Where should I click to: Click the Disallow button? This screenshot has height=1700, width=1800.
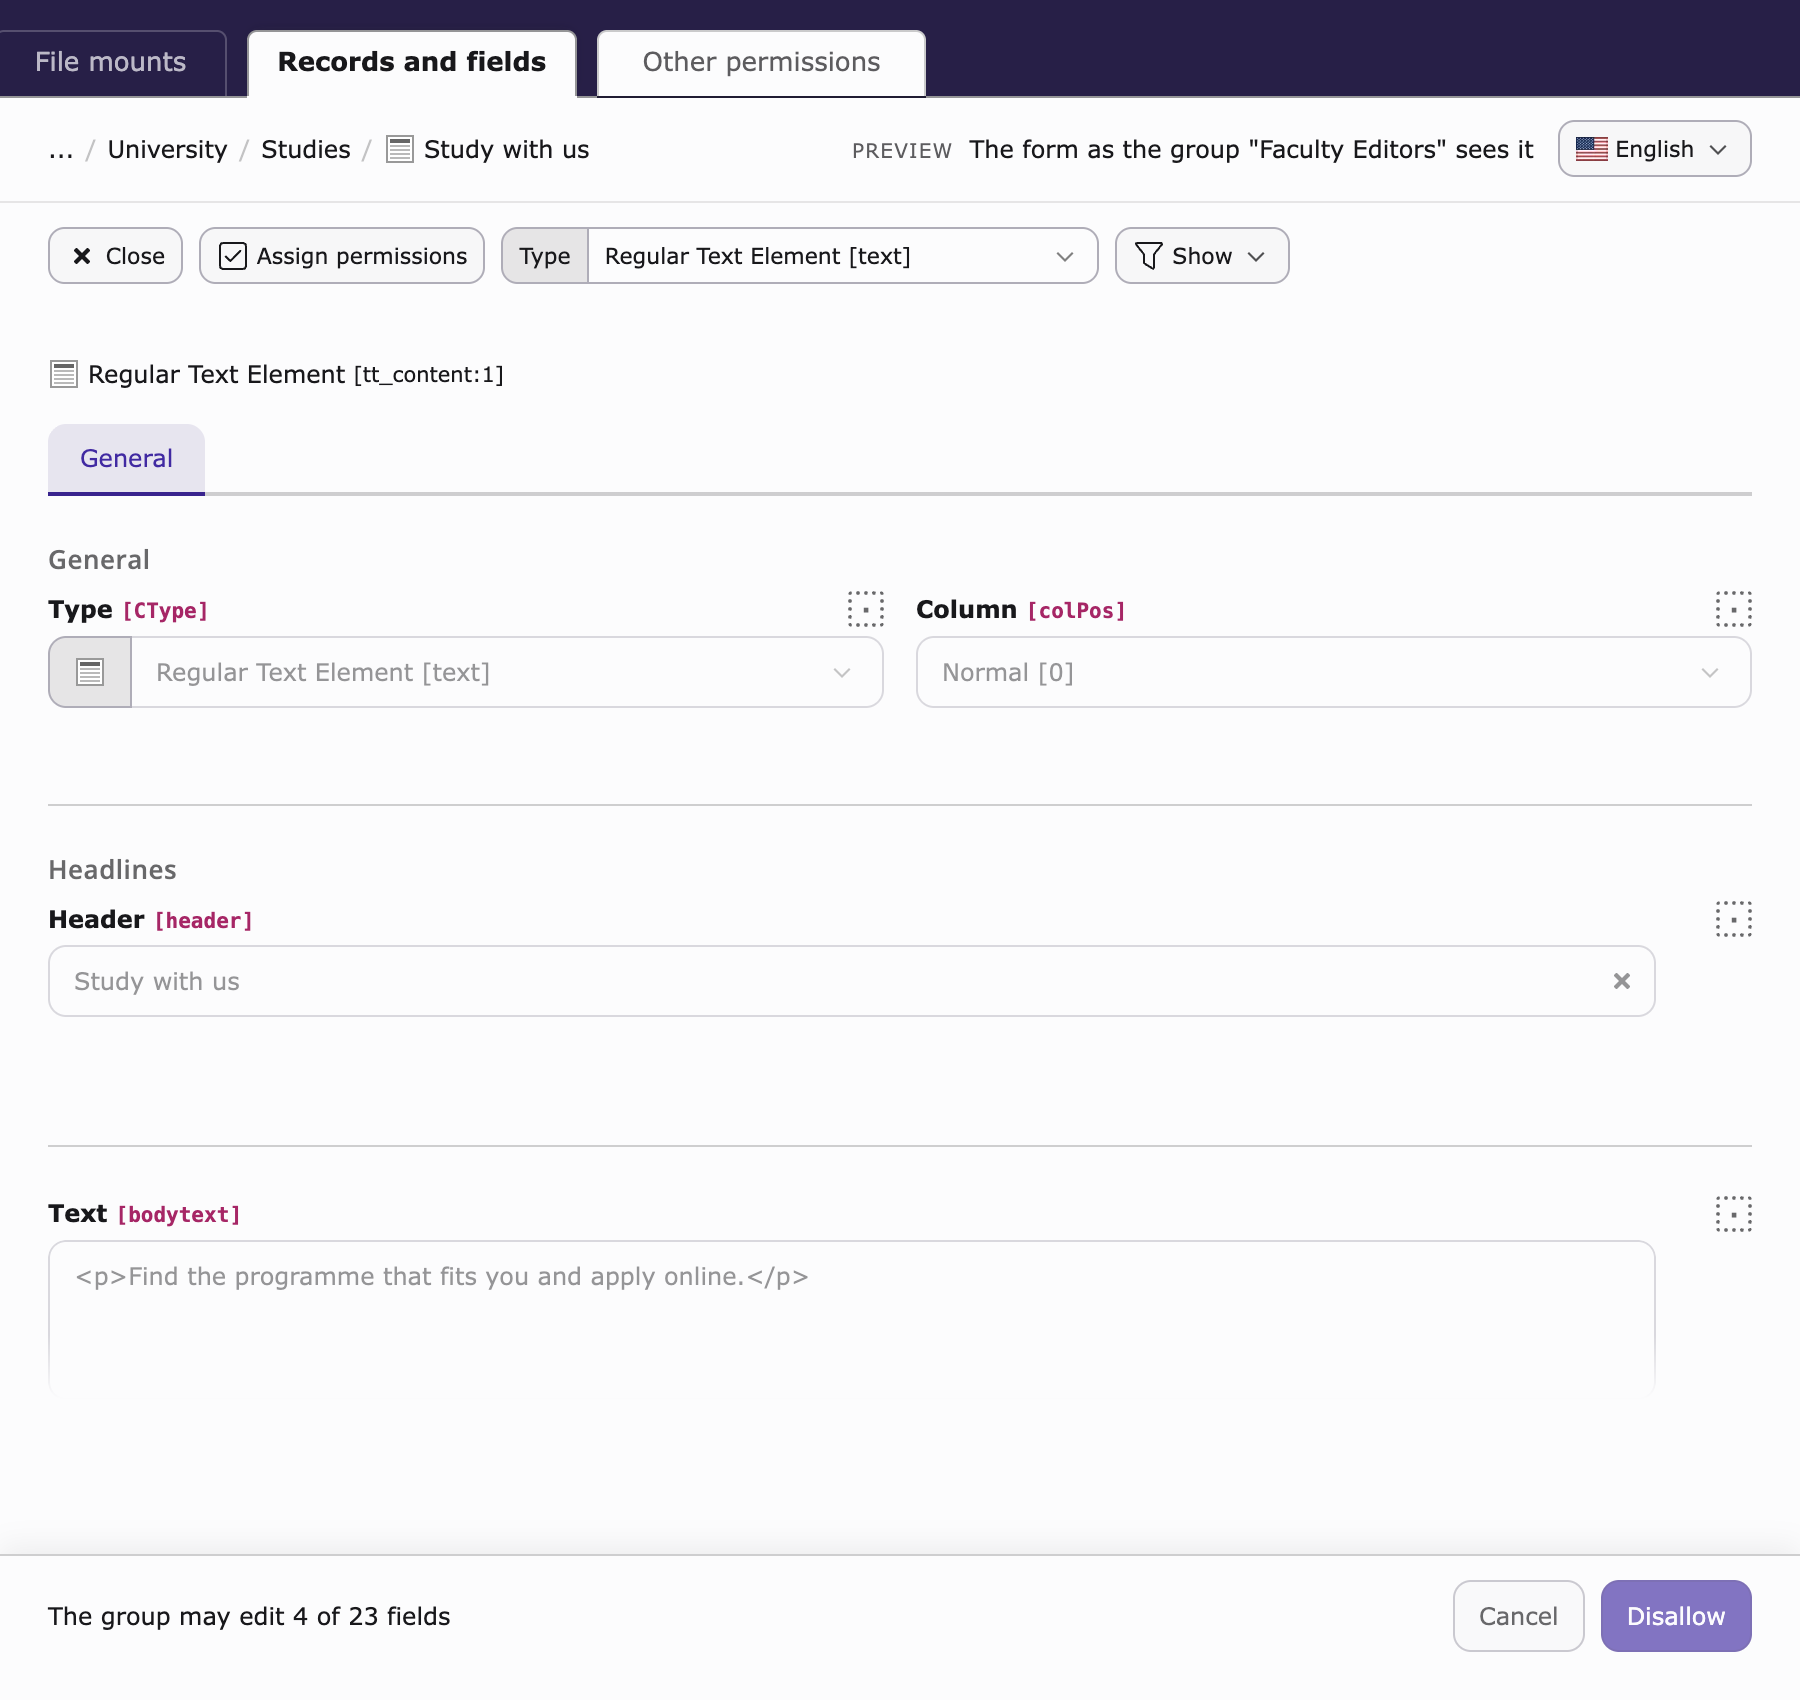click(1676, 1616)
